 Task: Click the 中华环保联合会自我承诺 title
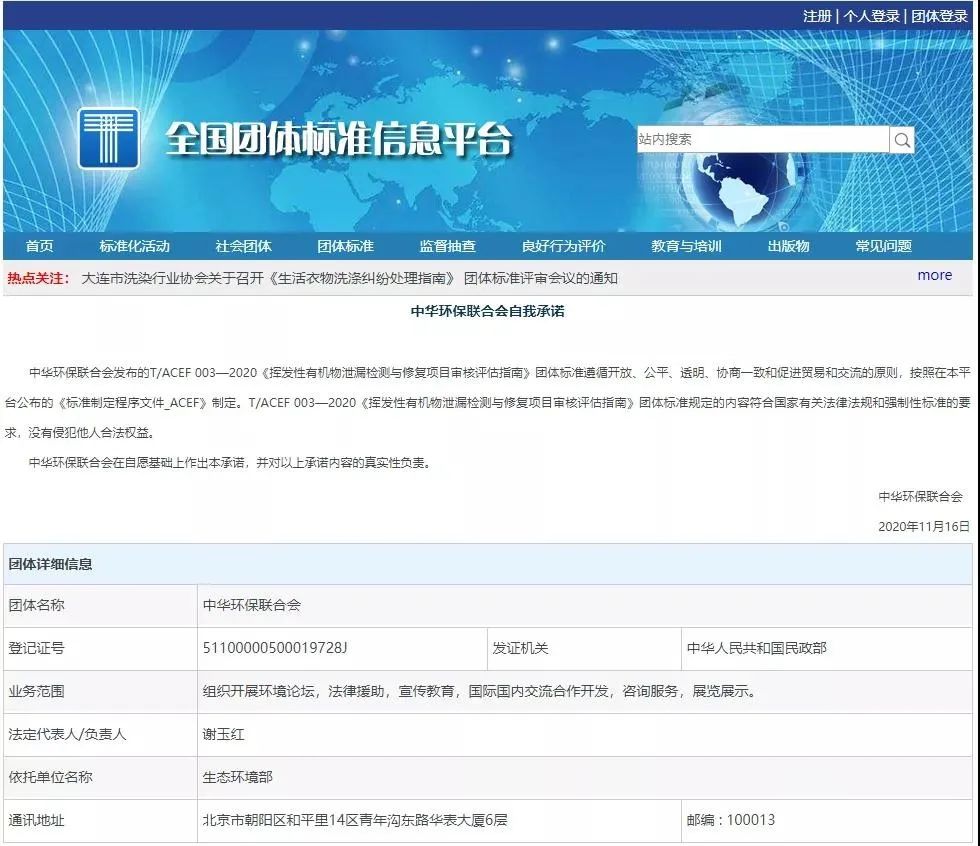tap(488, 311)
